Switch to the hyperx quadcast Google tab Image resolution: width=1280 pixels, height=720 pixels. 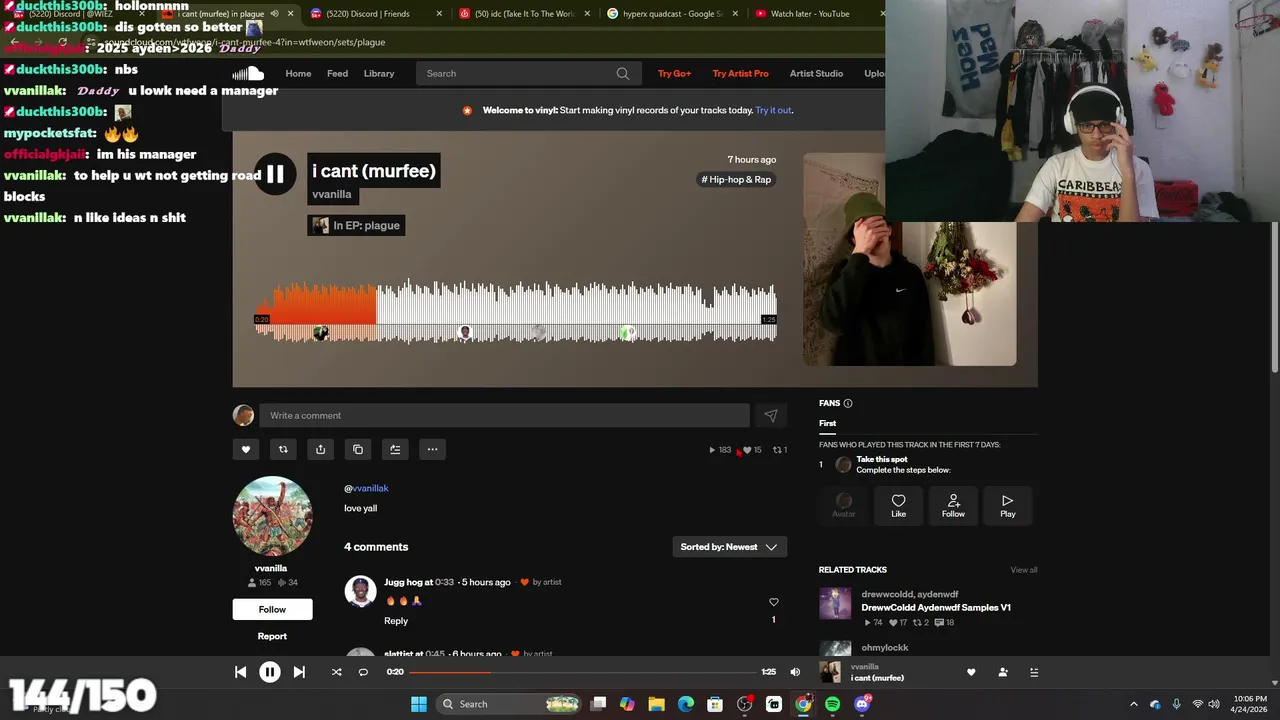(x=672, y=14)
